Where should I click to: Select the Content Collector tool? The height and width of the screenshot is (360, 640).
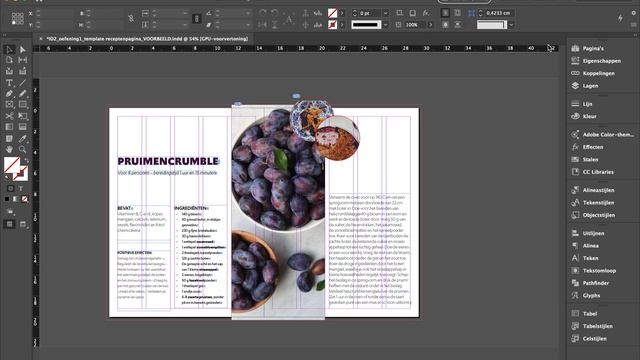point(9,71)
